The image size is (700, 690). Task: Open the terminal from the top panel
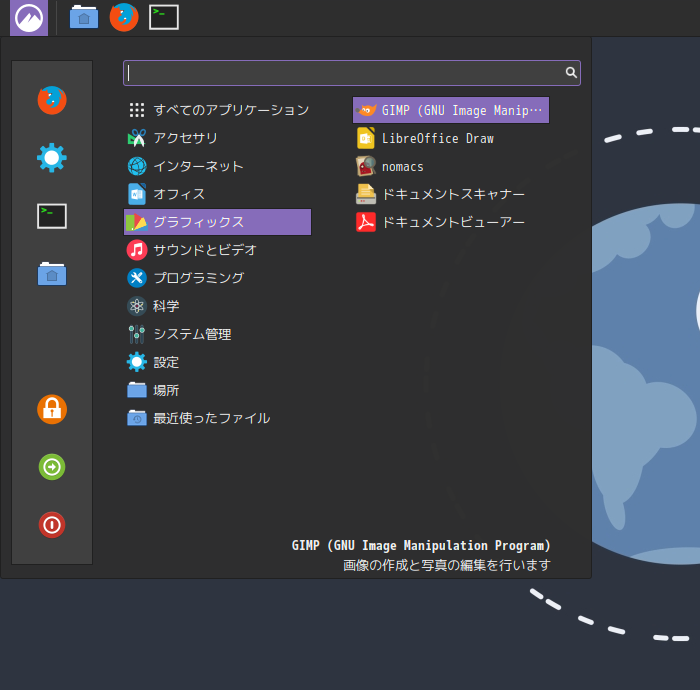164,17
